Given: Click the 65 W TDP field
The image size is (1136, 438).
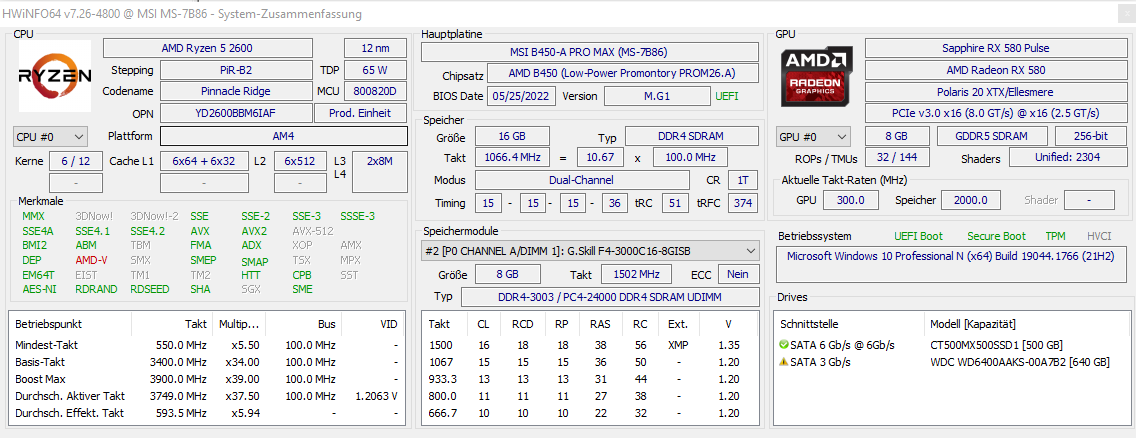Looking at the screenshot, I should click(375, 70).
